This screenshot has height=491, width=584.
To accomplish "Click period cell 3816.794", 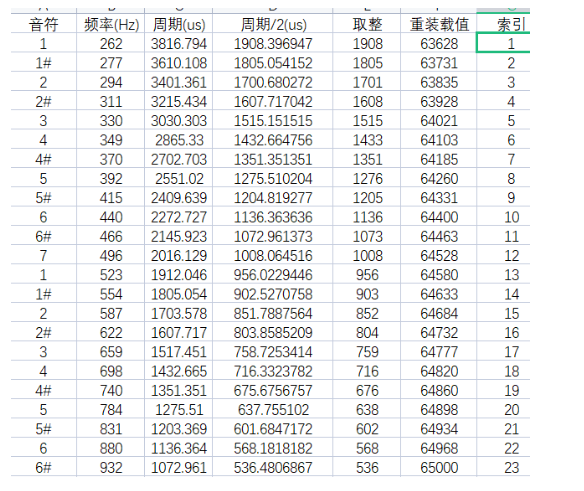I will click(x=178, y=43).
